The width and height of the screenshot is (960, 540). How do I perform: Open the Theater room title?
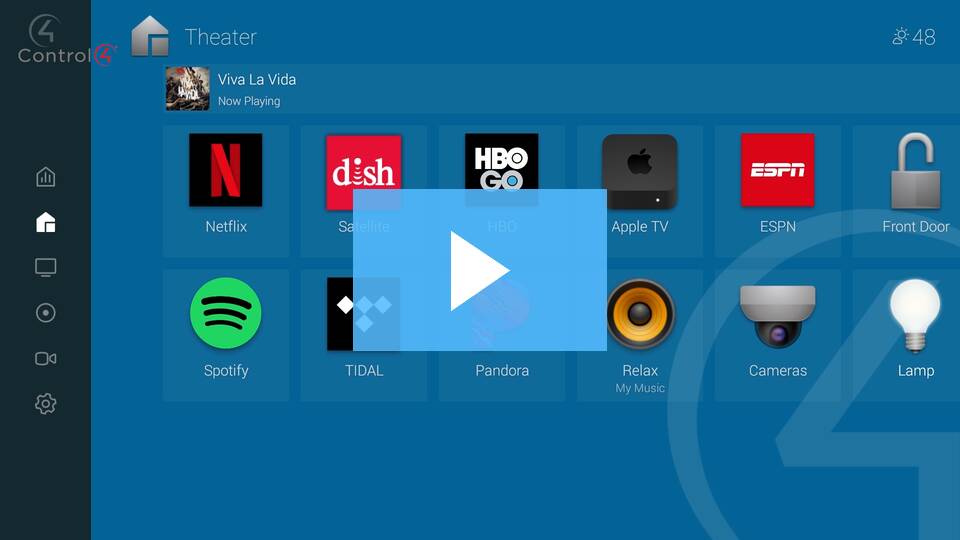220,37
